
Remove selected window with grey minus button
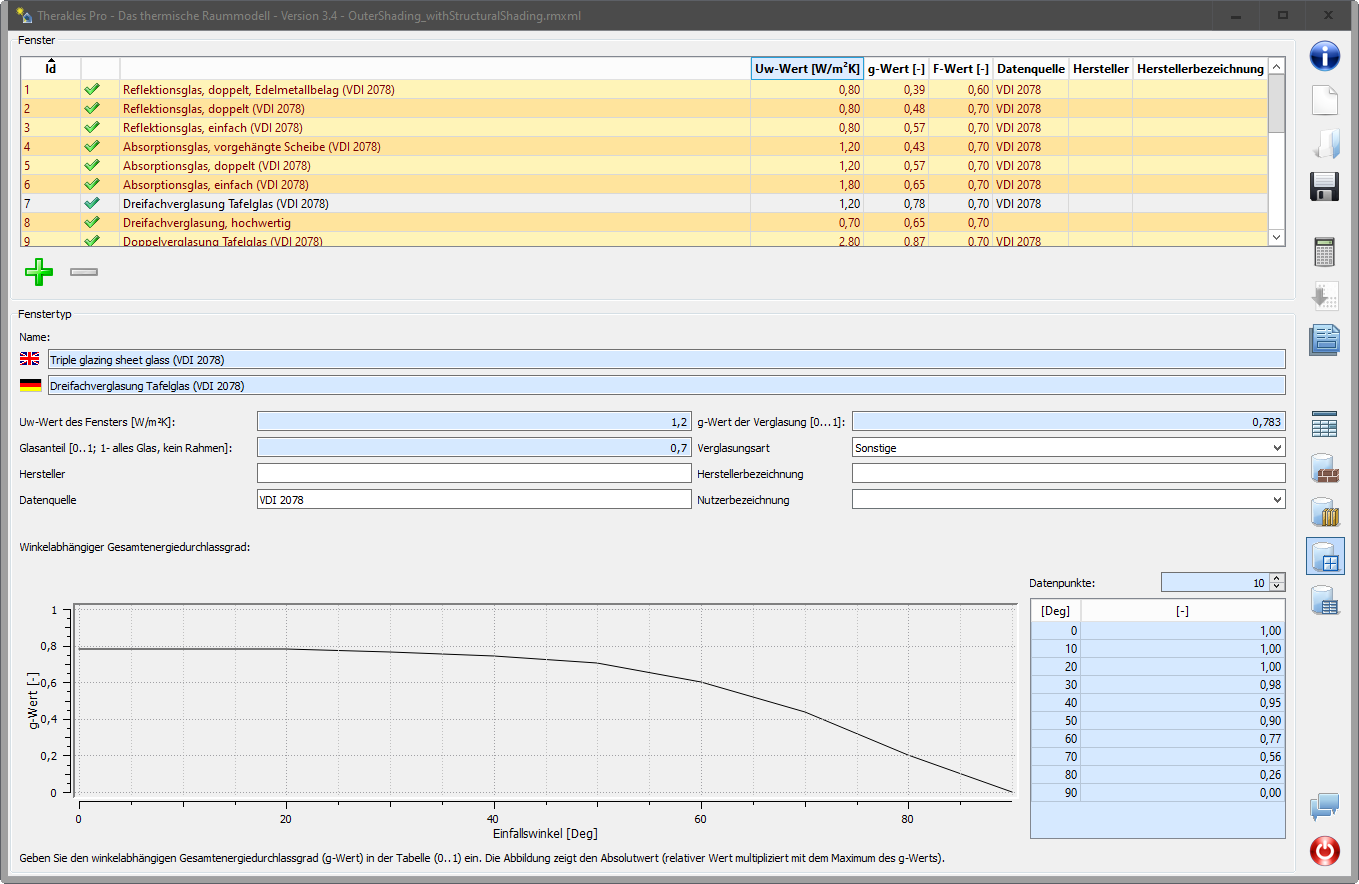84,272
